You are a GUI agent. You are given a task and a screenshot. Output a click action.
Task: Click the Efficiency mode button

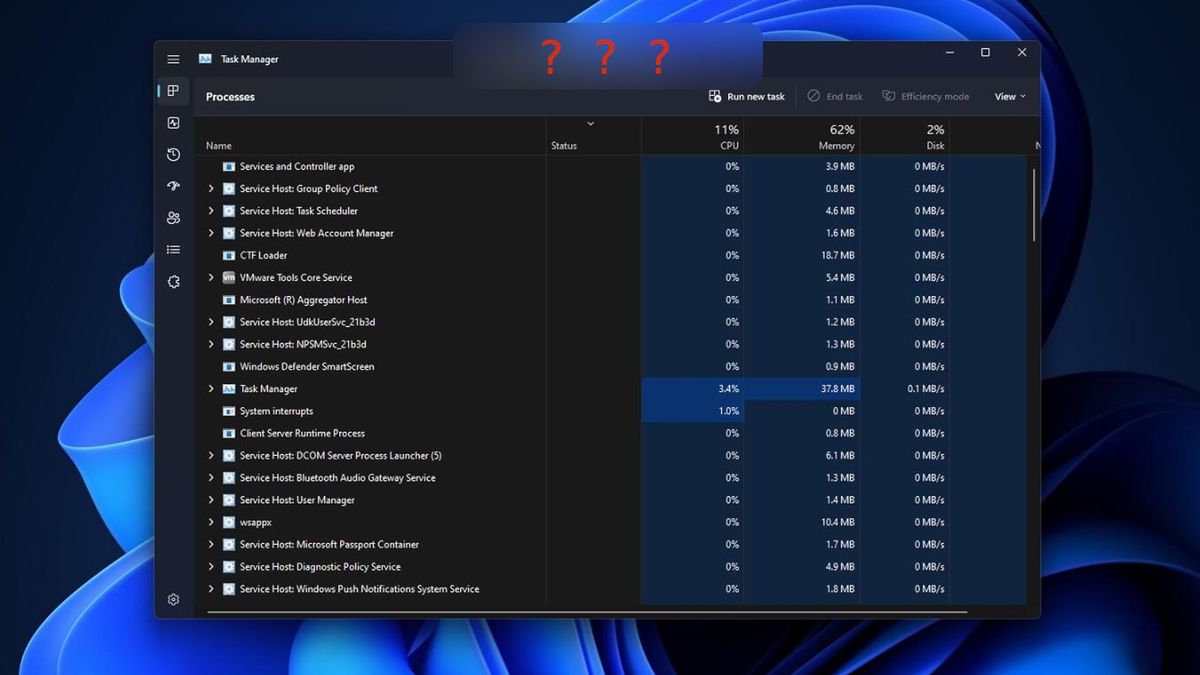(926, 97)
